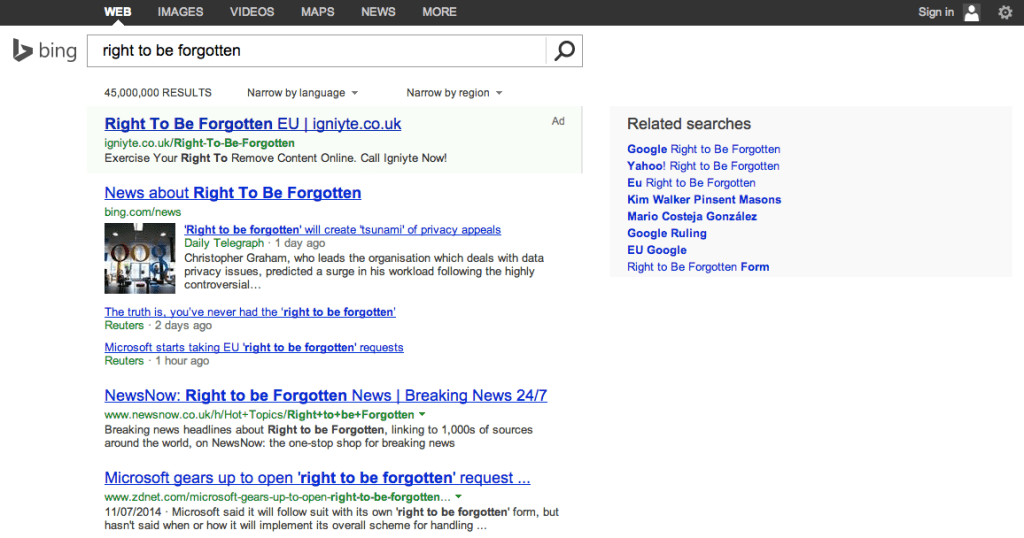Open 'Microsoft gears up to open' zdnet result
The height and width of the screenshot is (538, 1024).
tap(317, 477)
